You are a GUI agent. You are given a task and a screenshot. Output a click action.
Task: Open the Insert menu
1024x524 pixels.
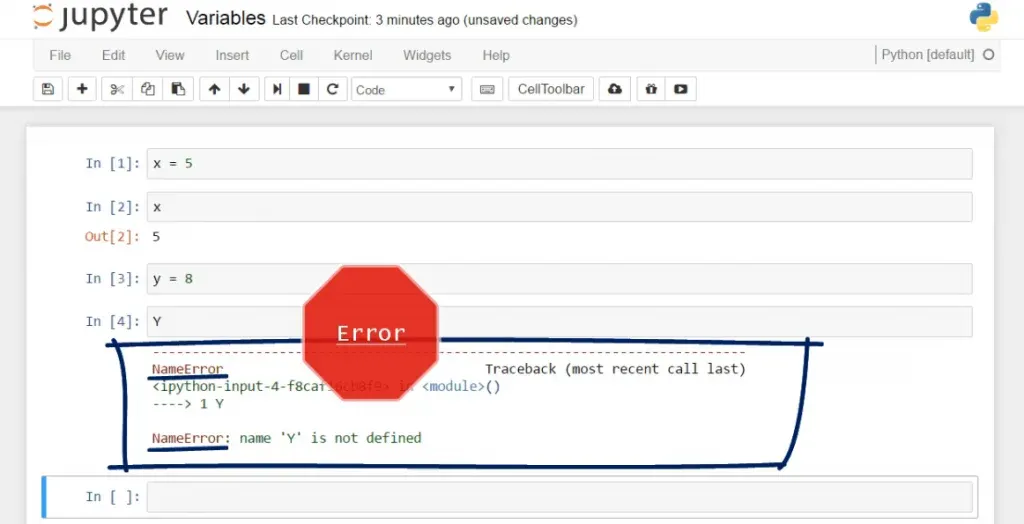click(x=232, y=55)
